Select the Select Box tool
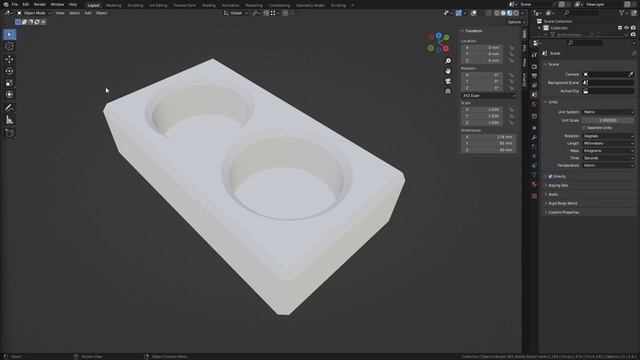Viewport: 640px width, 360px height. click(9, 35)
